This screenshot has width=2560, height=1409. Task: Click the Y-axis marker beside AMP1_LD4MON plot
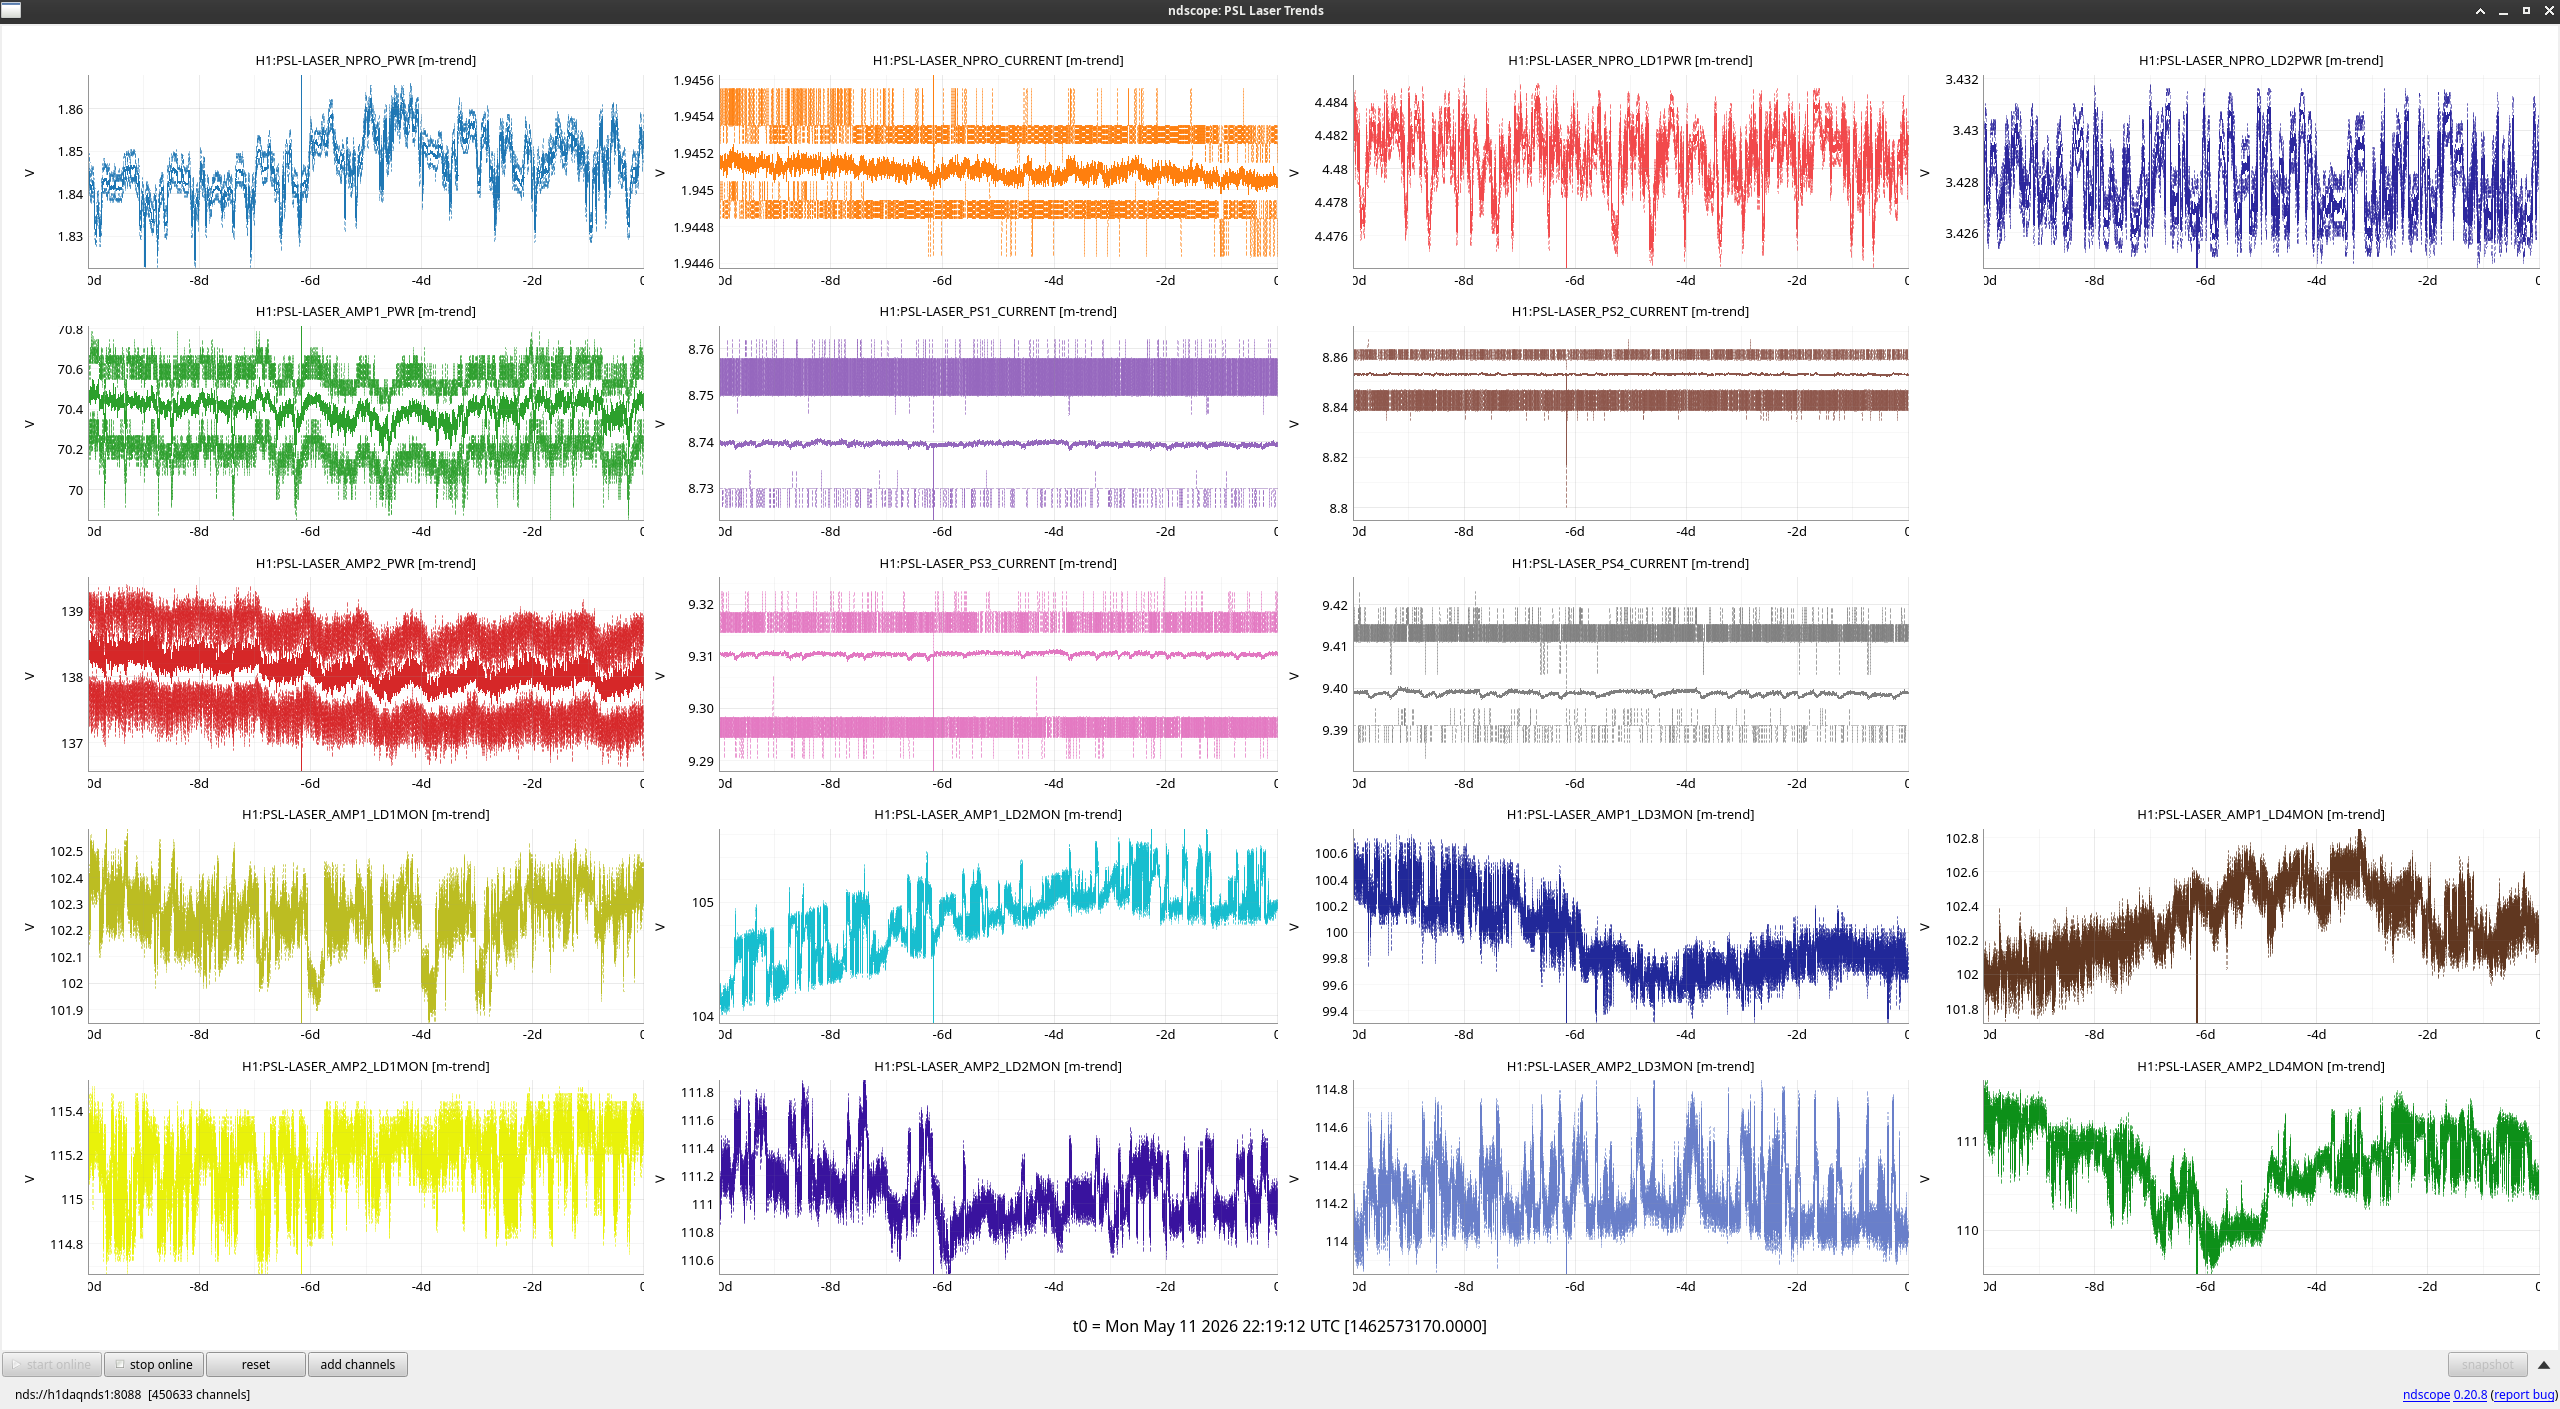click(x=1925, y=927)
